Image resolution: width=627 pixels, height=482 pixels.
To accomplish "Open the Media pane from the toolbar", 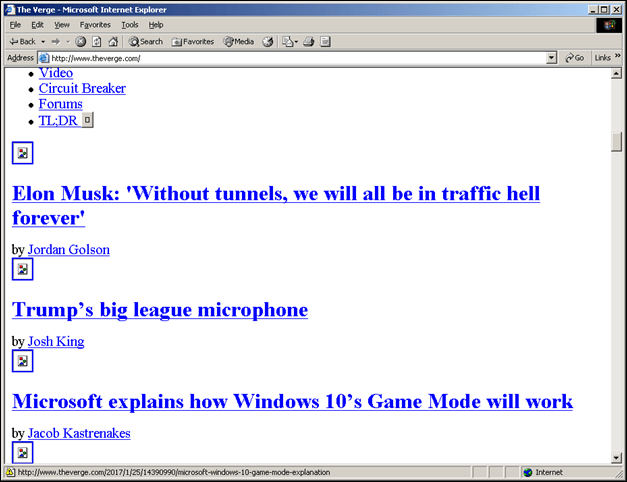I will pyautogui.click(x=239, y=42).
